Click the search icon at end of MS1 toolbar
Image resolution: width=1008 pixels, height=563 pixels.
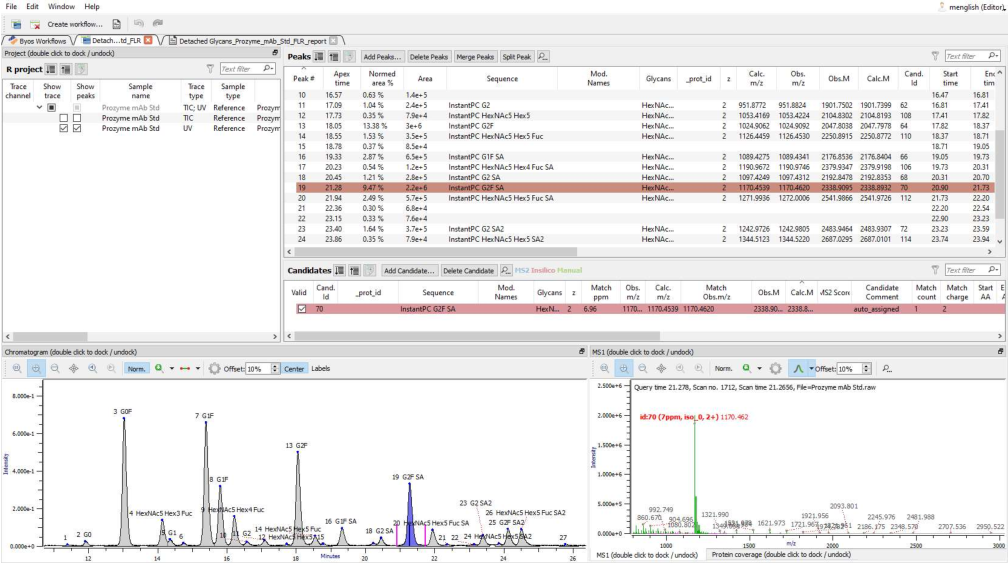[887, 368]
